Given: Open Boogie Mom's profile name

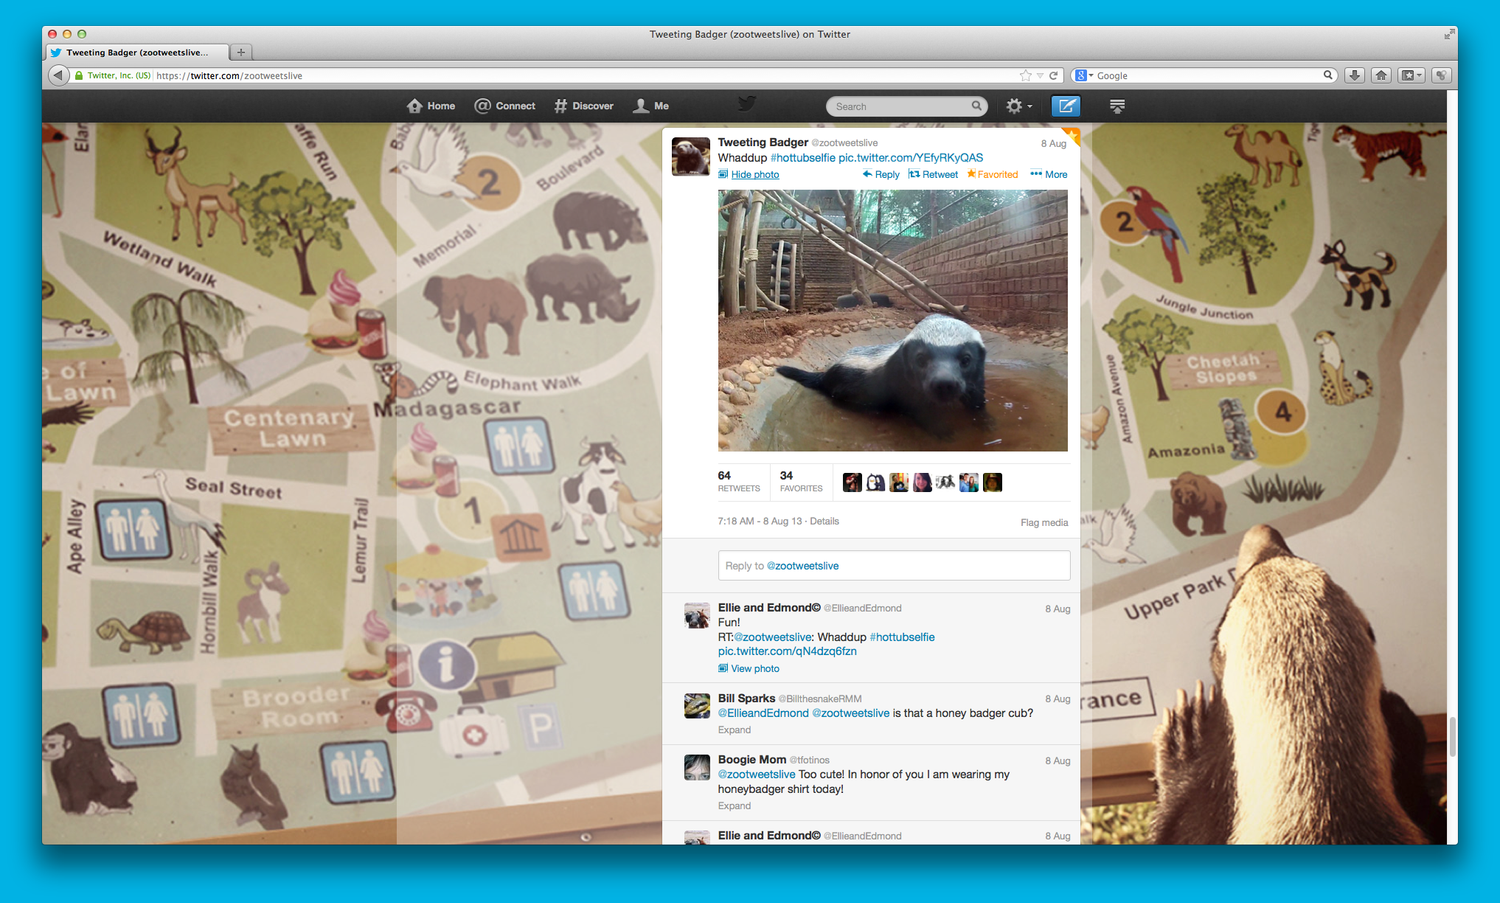Looking at the screenshot, I should (752, 760).
